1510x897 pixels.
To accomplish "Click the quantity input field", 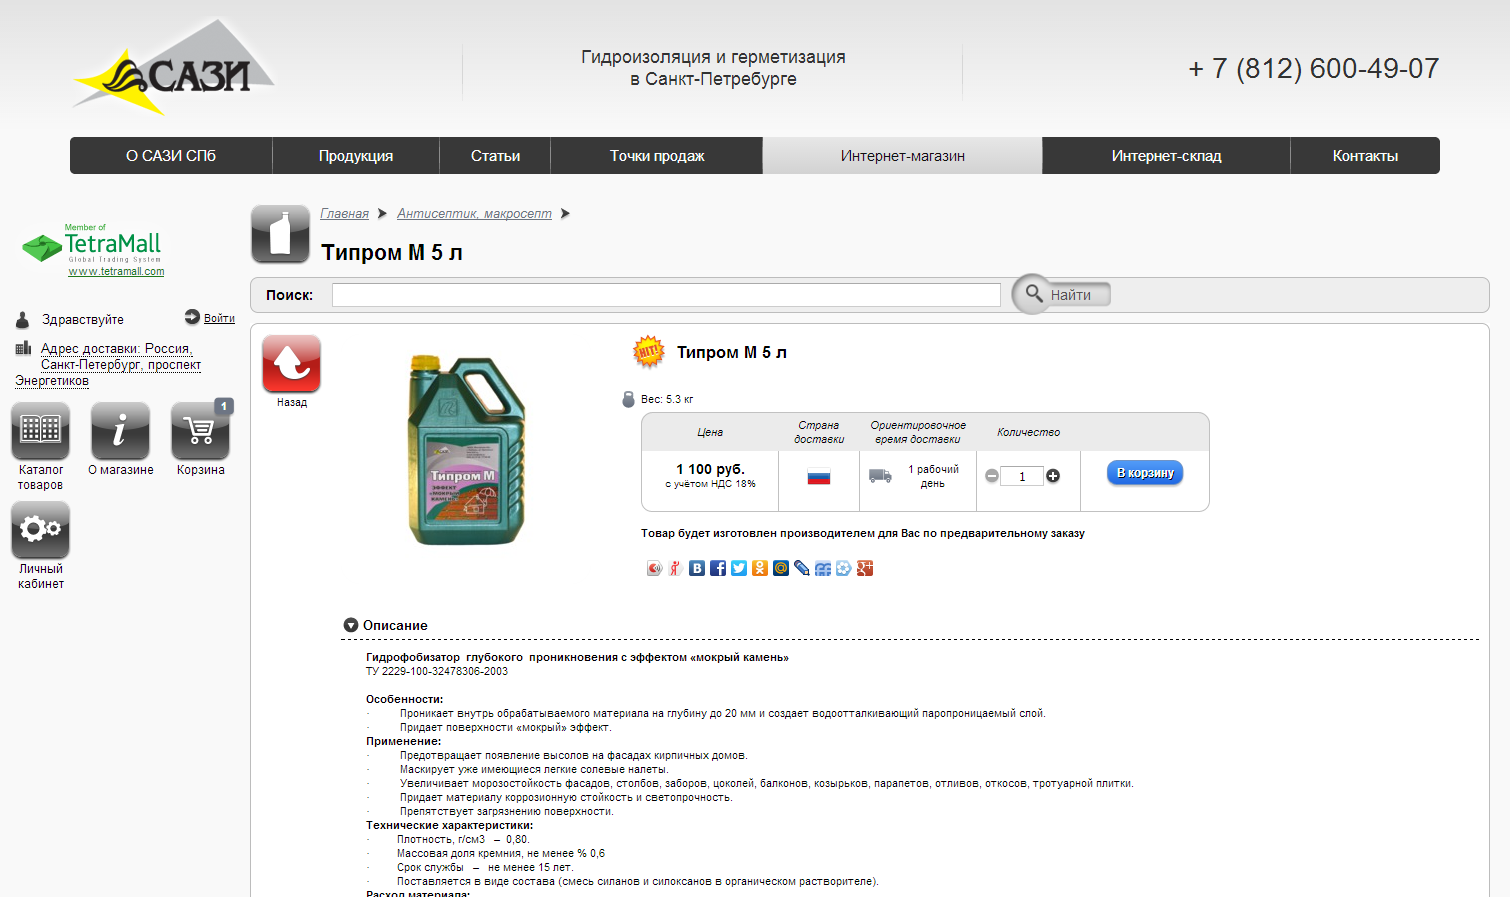I will point(1022,476).
